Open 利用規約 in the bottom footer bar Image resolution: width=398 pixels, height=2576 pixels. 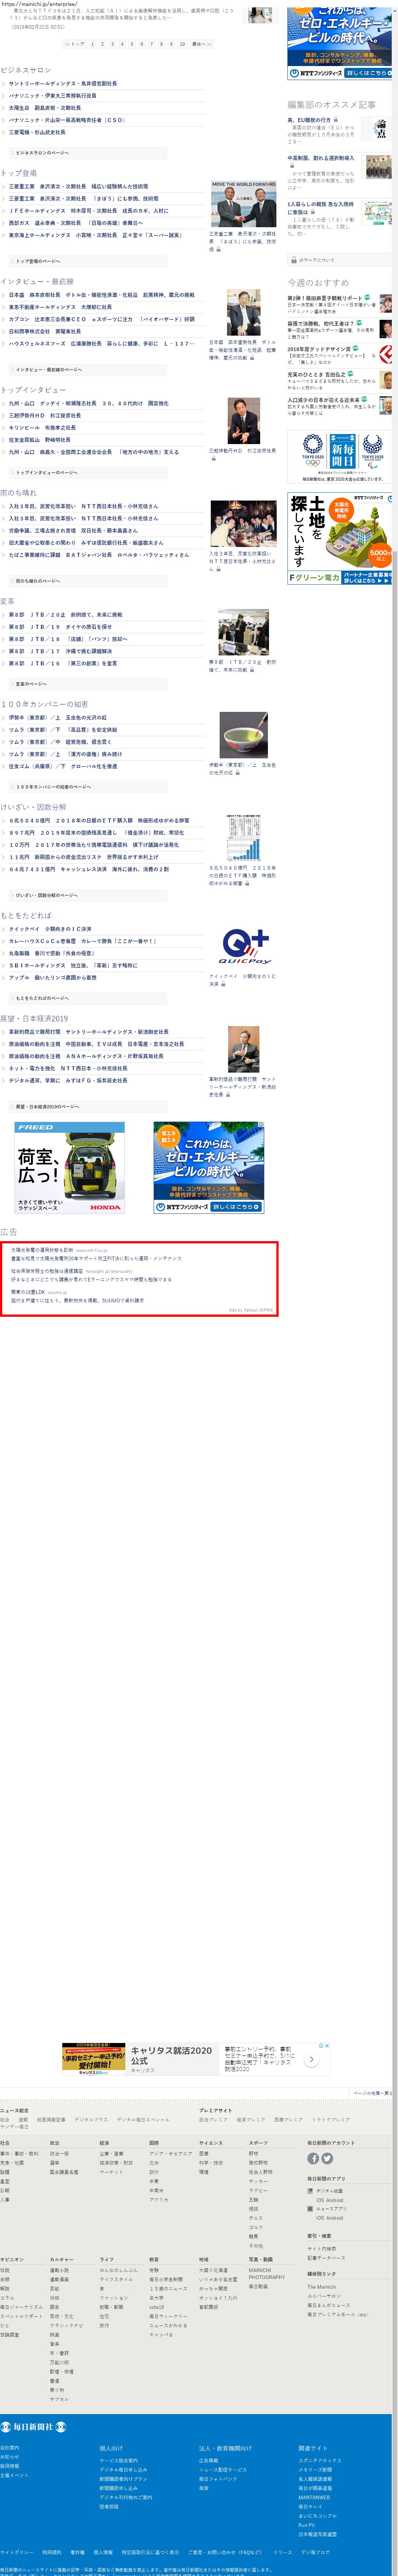[x=52, y=2552]
